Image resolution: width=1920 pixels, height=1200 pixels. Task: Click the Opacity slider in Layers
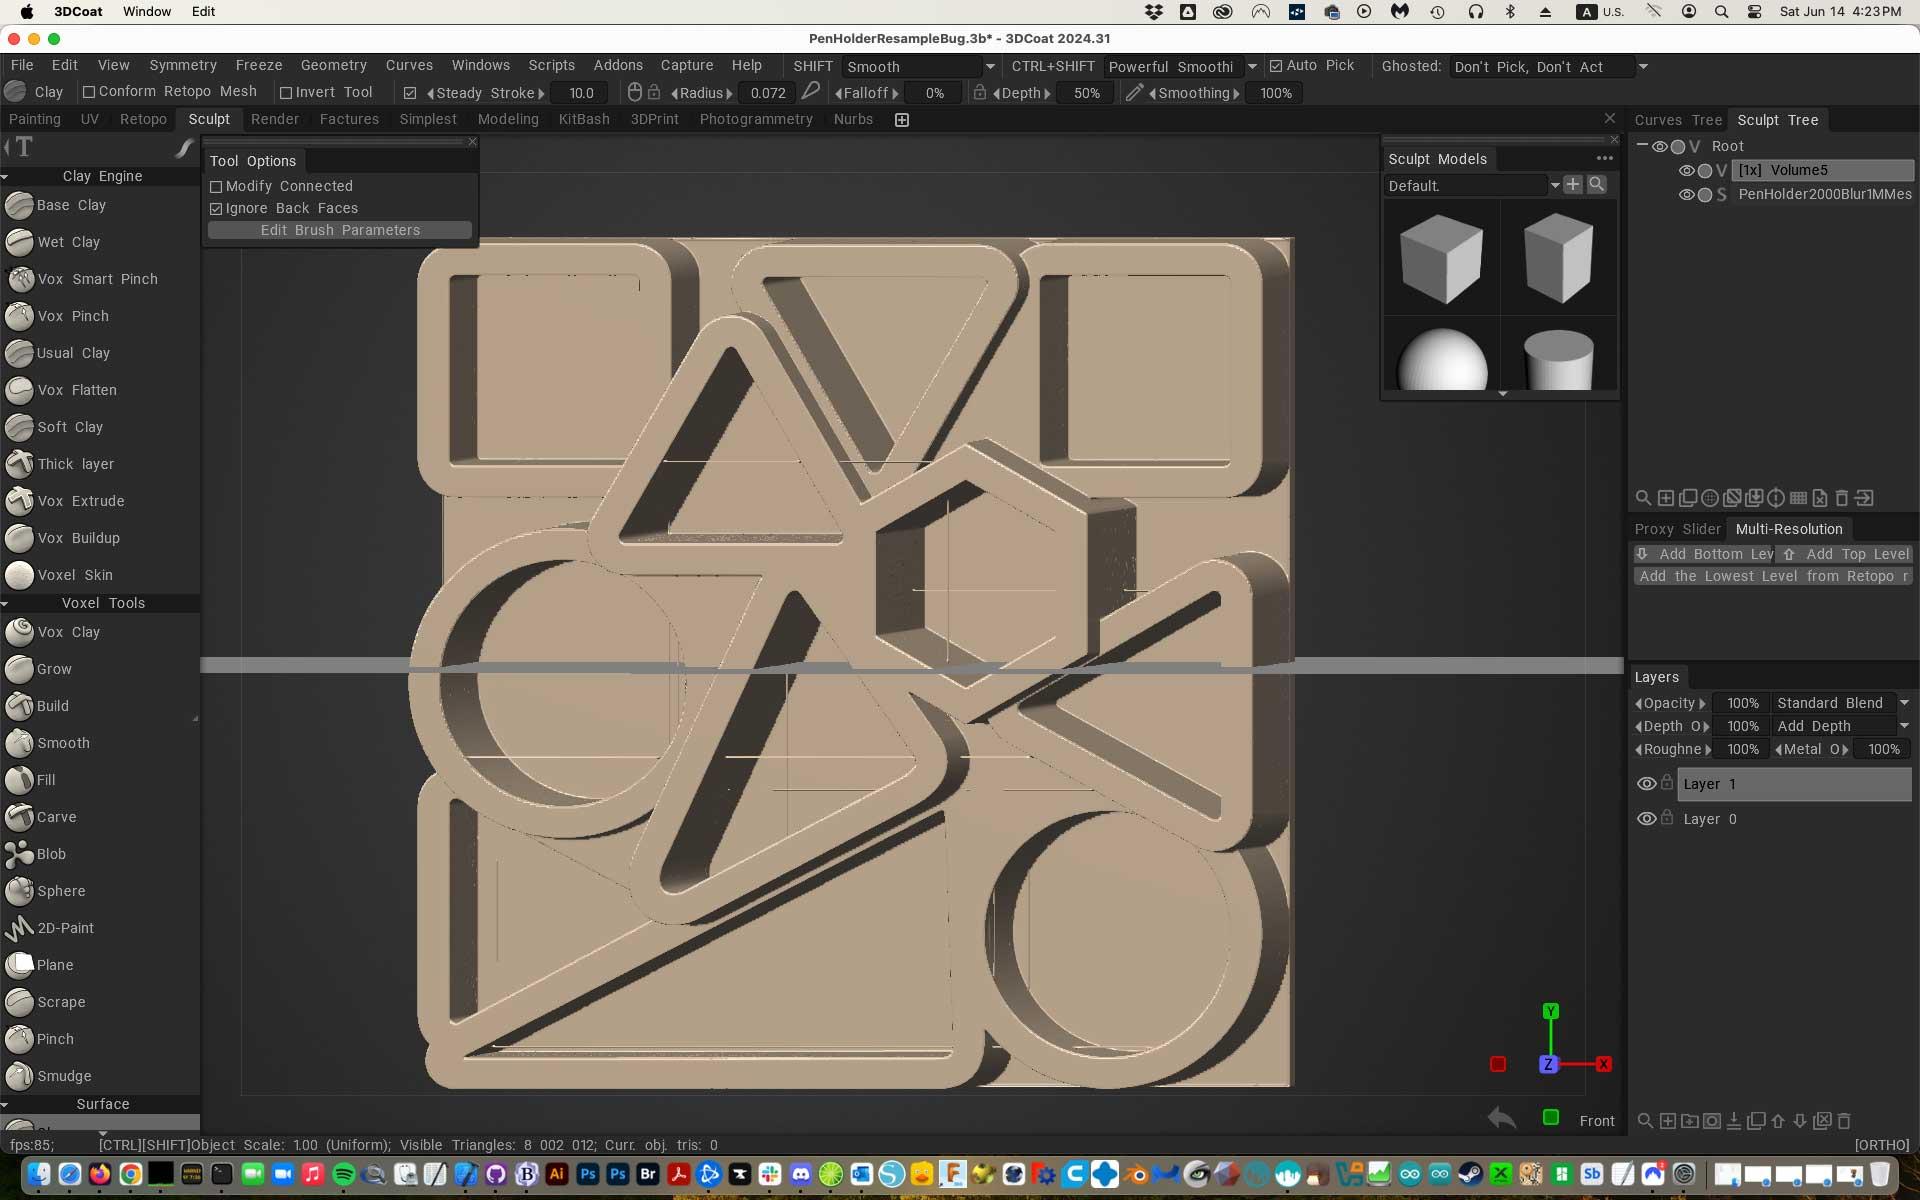[x=1741, y=703]
